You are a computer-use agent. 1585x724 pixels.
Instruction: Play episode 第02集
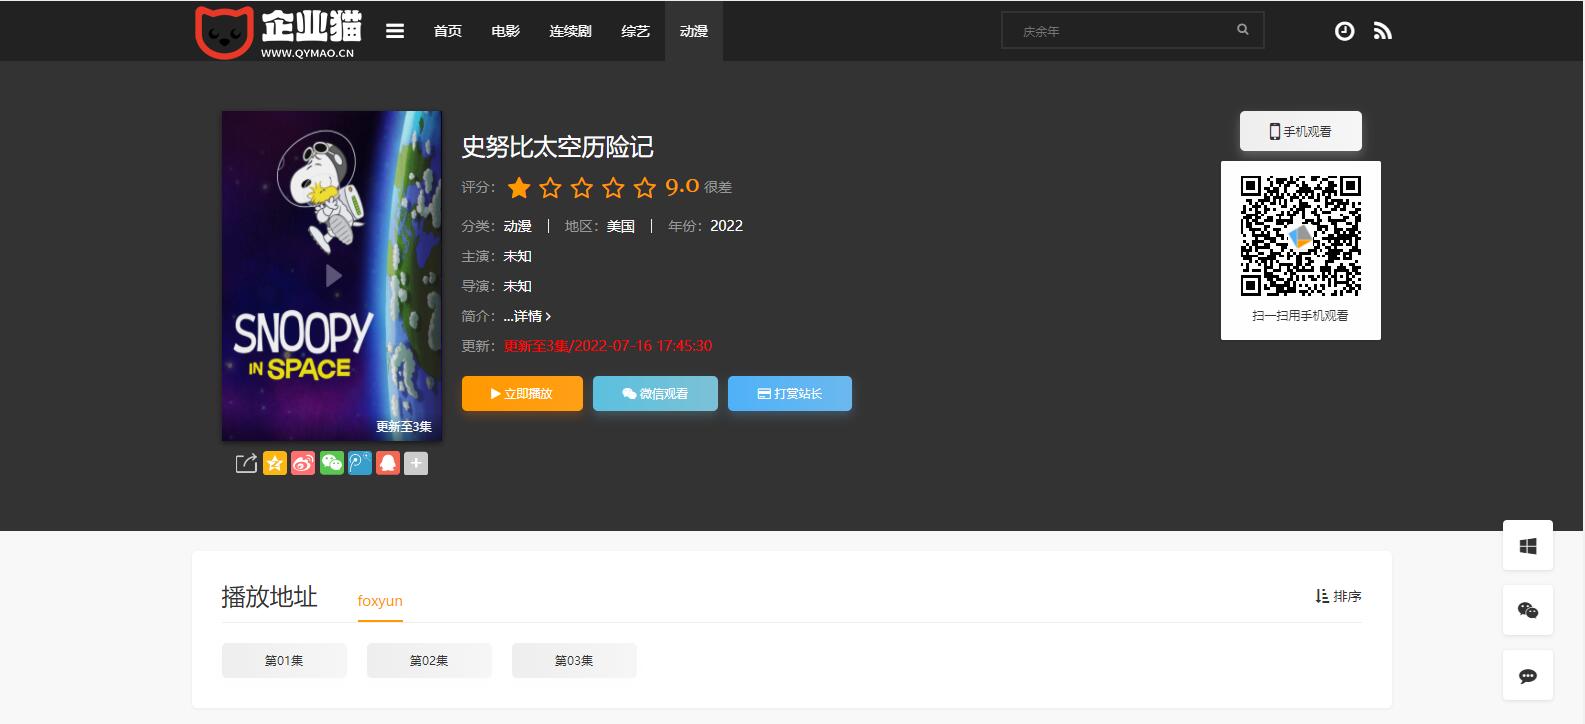(429, 661)
